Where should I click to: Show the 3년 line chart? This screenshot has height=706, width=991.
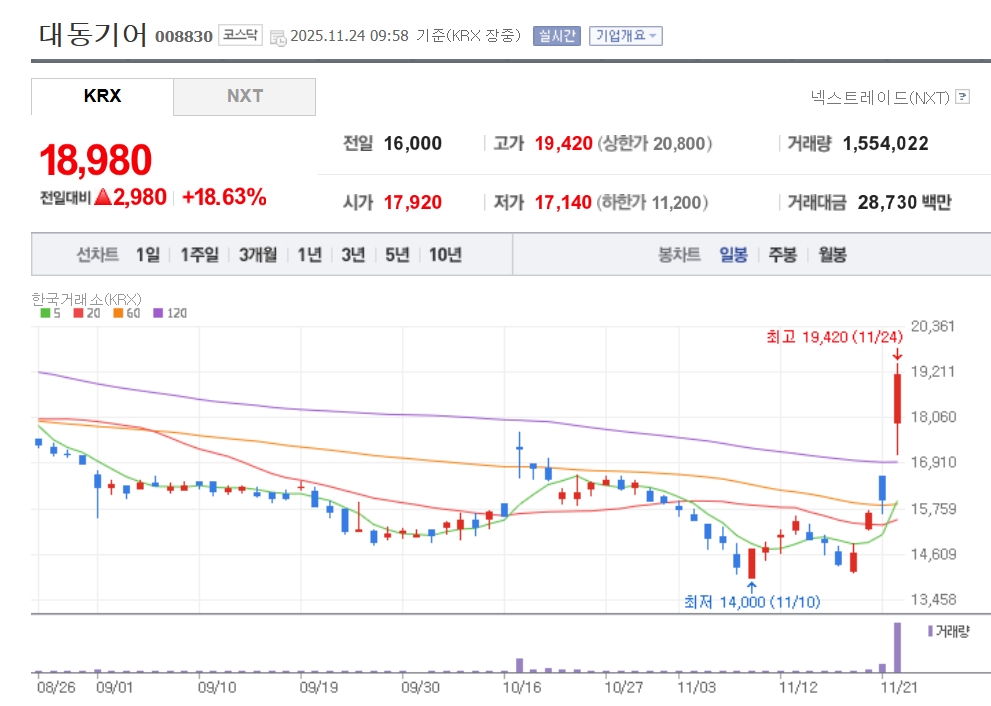(x=353, y=255)
